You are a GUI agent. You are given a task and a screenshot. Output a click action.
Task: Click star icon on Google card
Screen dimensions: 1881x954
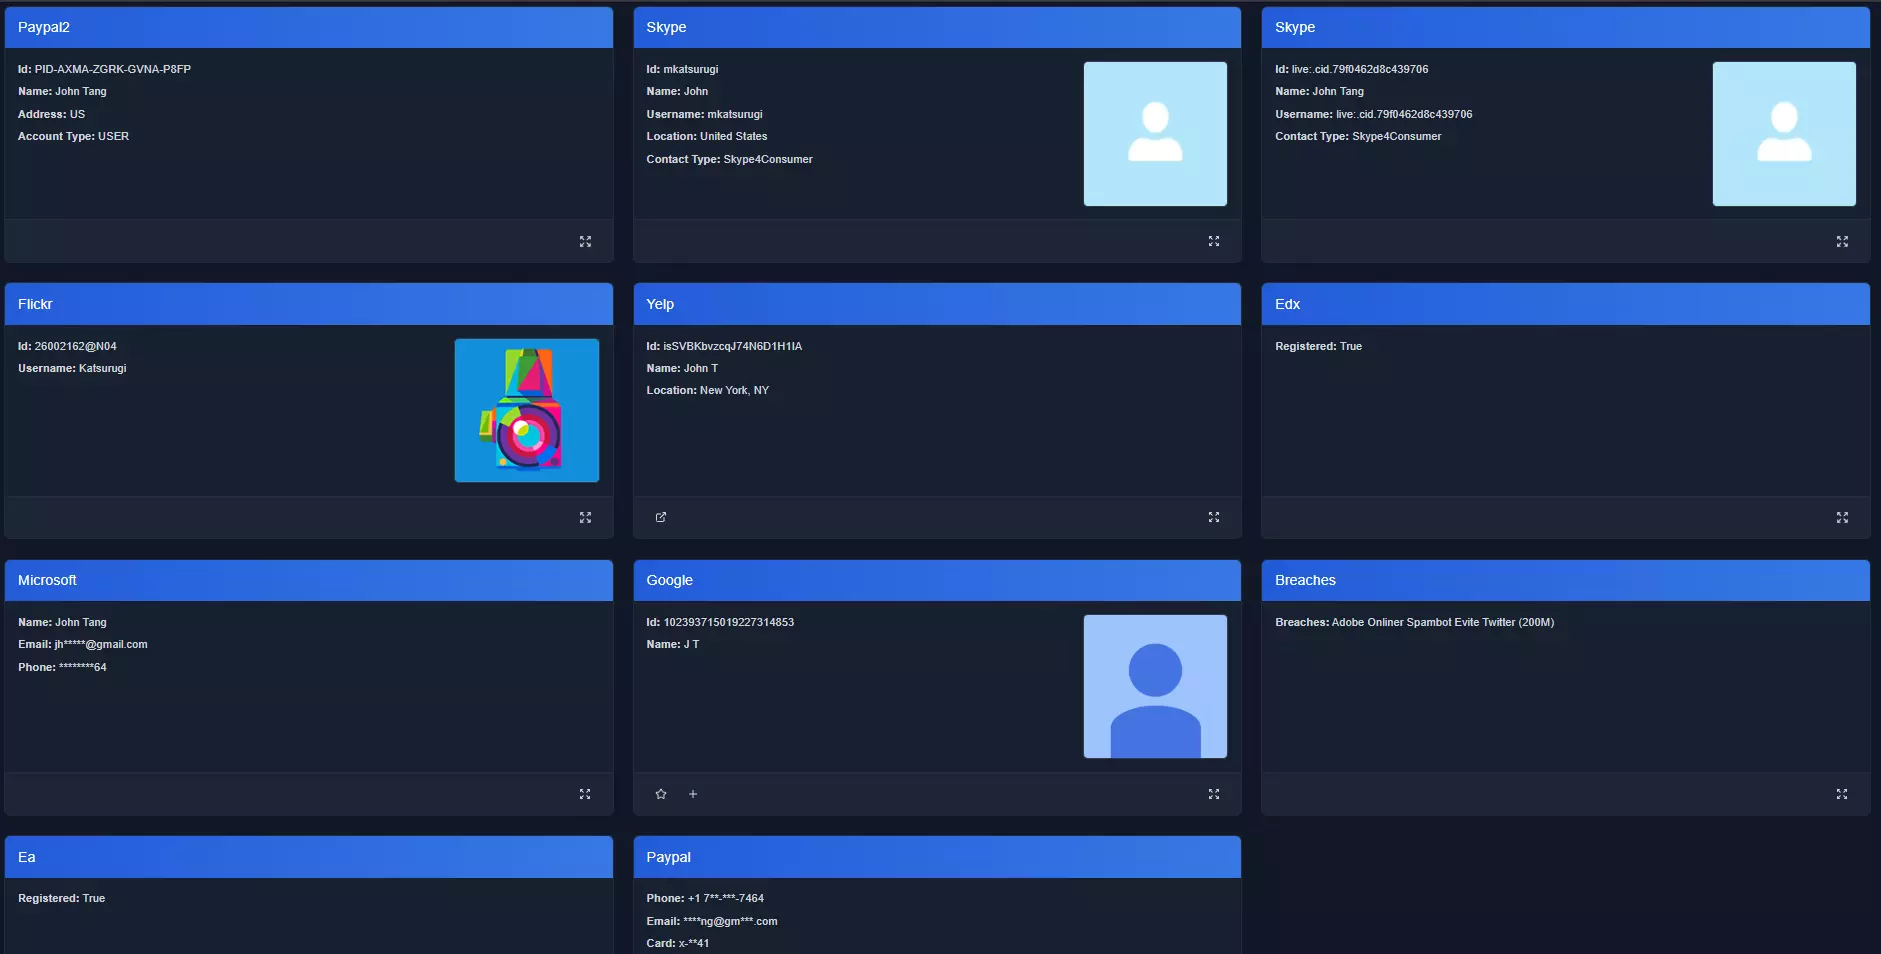tap(661, 794)
